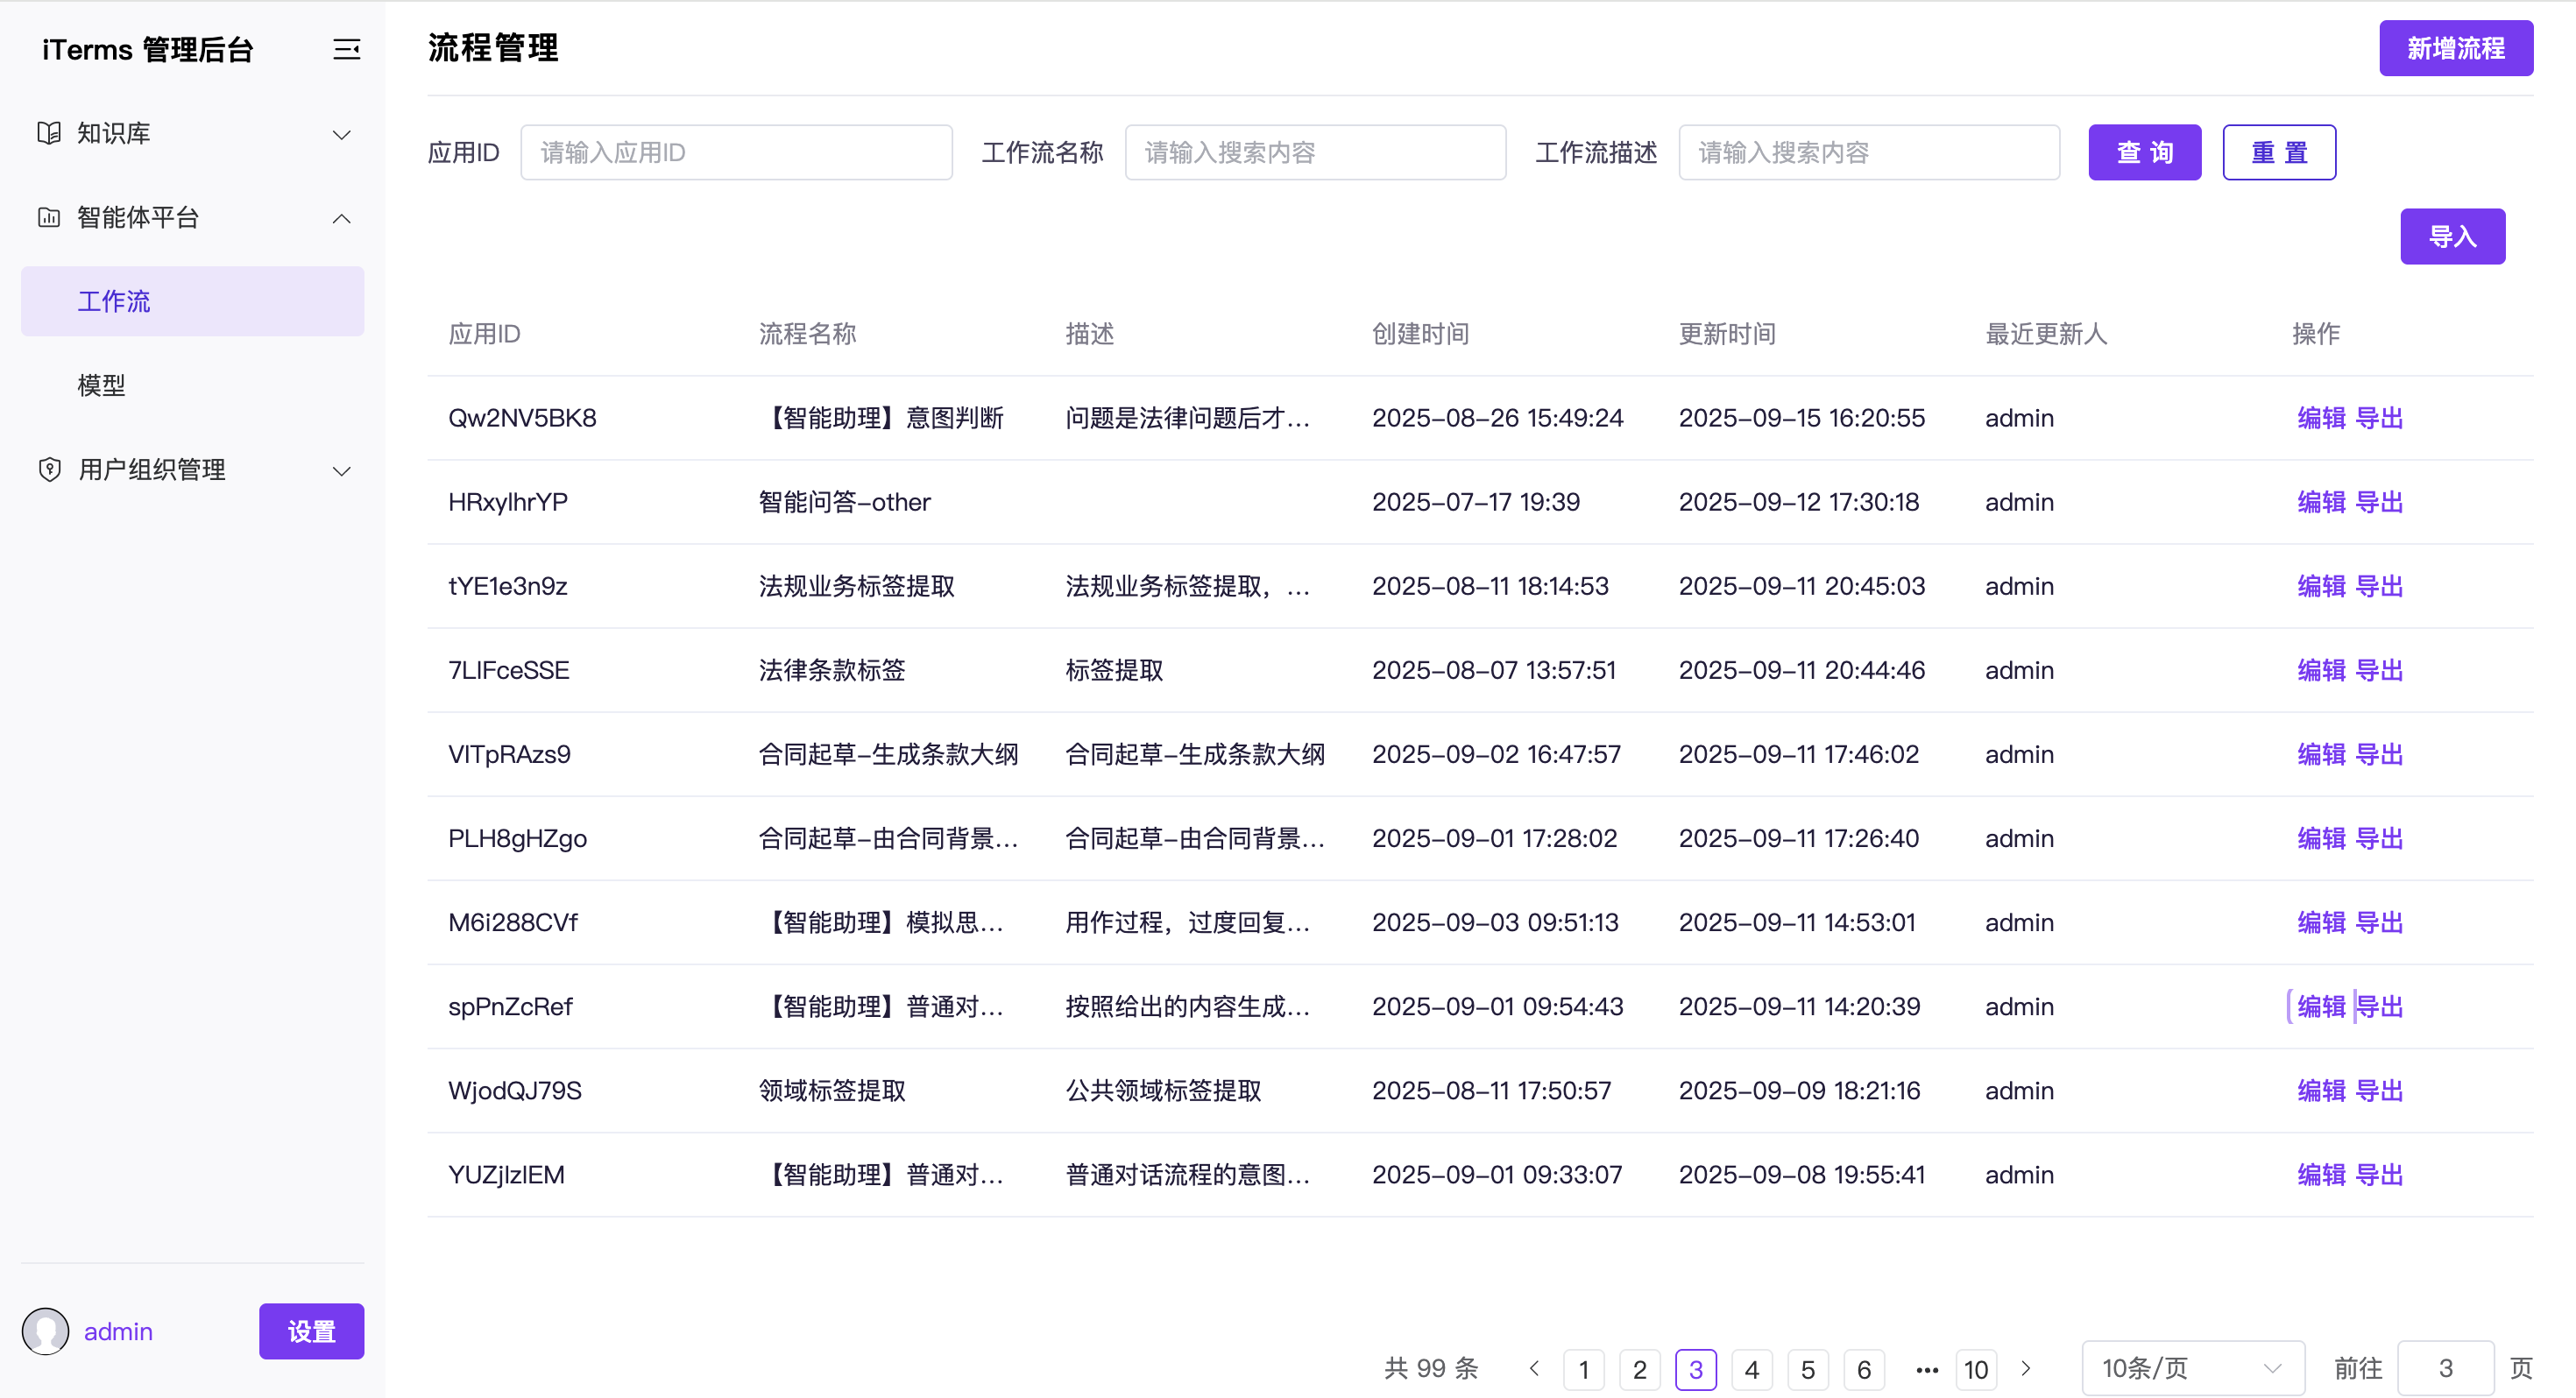Jump forward with pagination ellipsis

[x=1926, y=1369]
